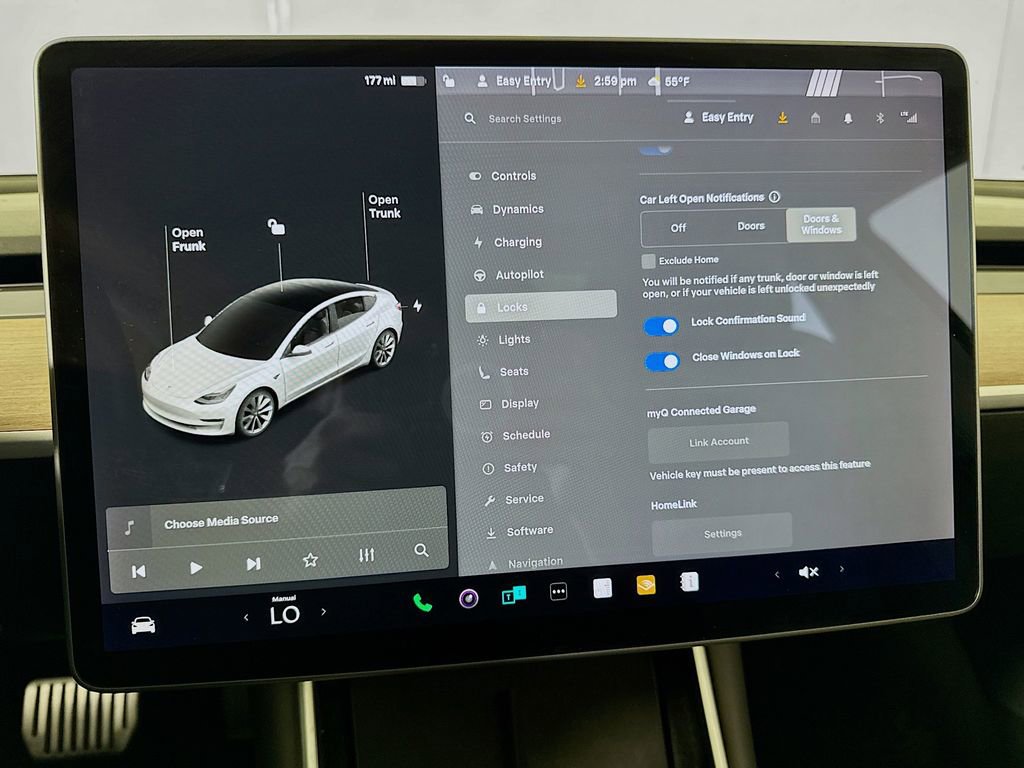
Task: Open notifications via the bell icon
Action: point(848,118)
